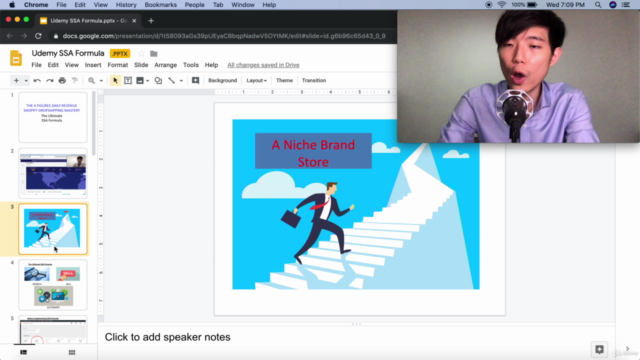Click the new slide plus button
The image size is (640, 360).
click(x=16, y=80)
